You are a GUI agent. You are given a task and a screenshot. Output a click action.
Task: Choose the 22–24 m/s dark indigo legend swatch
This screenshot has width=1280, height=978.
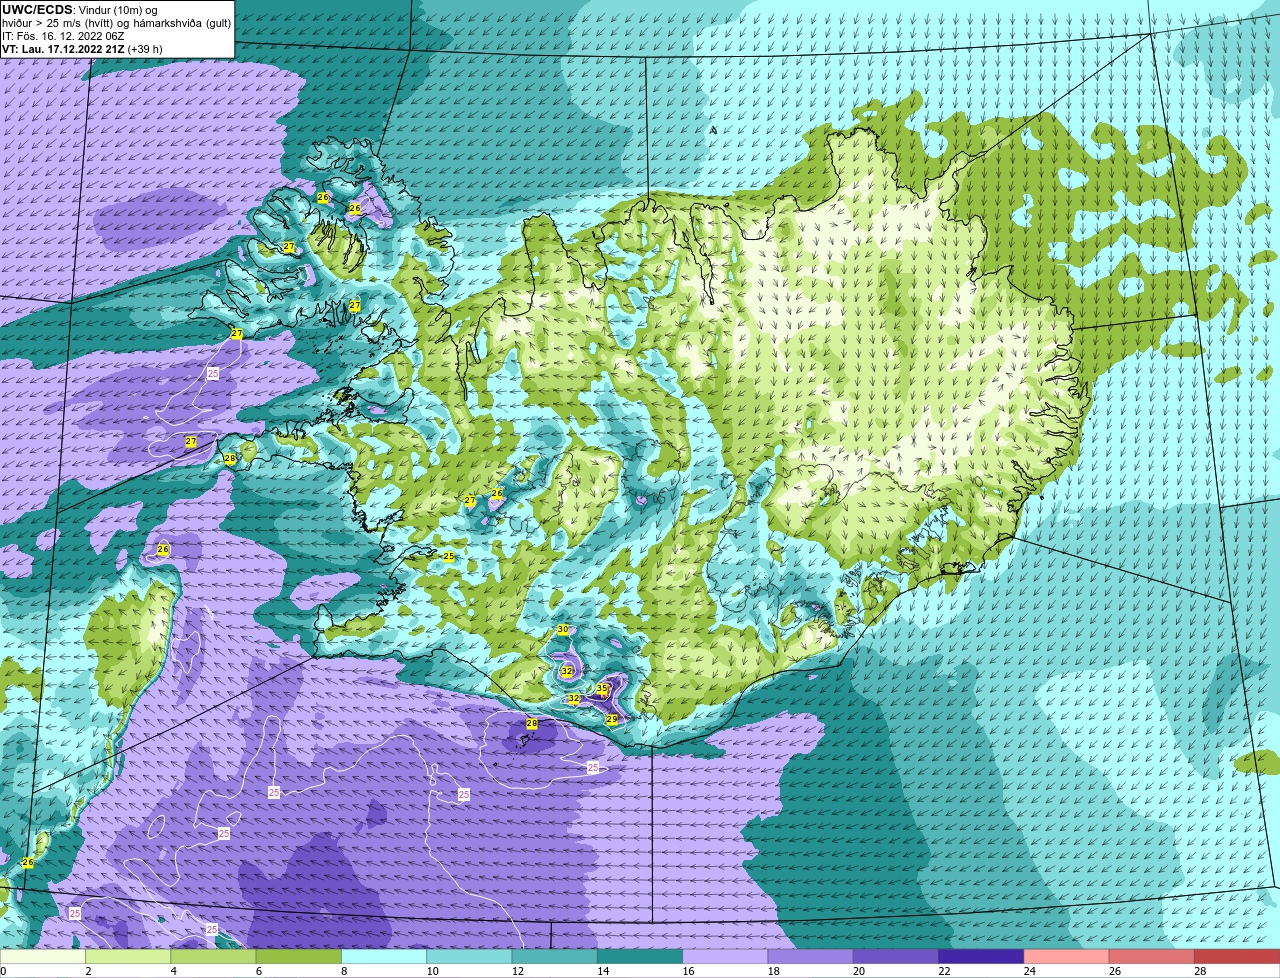pyautogui.click(x=981, y=957)
